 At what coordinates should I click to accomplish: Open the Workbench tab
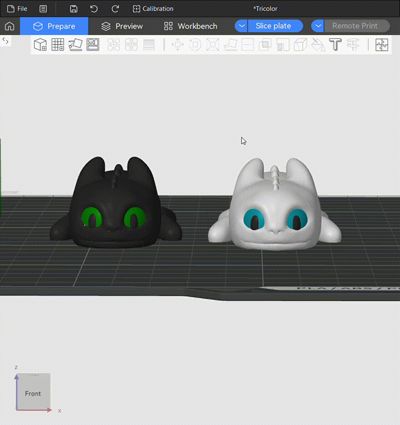pyautogui.click(x=191, y=26)
